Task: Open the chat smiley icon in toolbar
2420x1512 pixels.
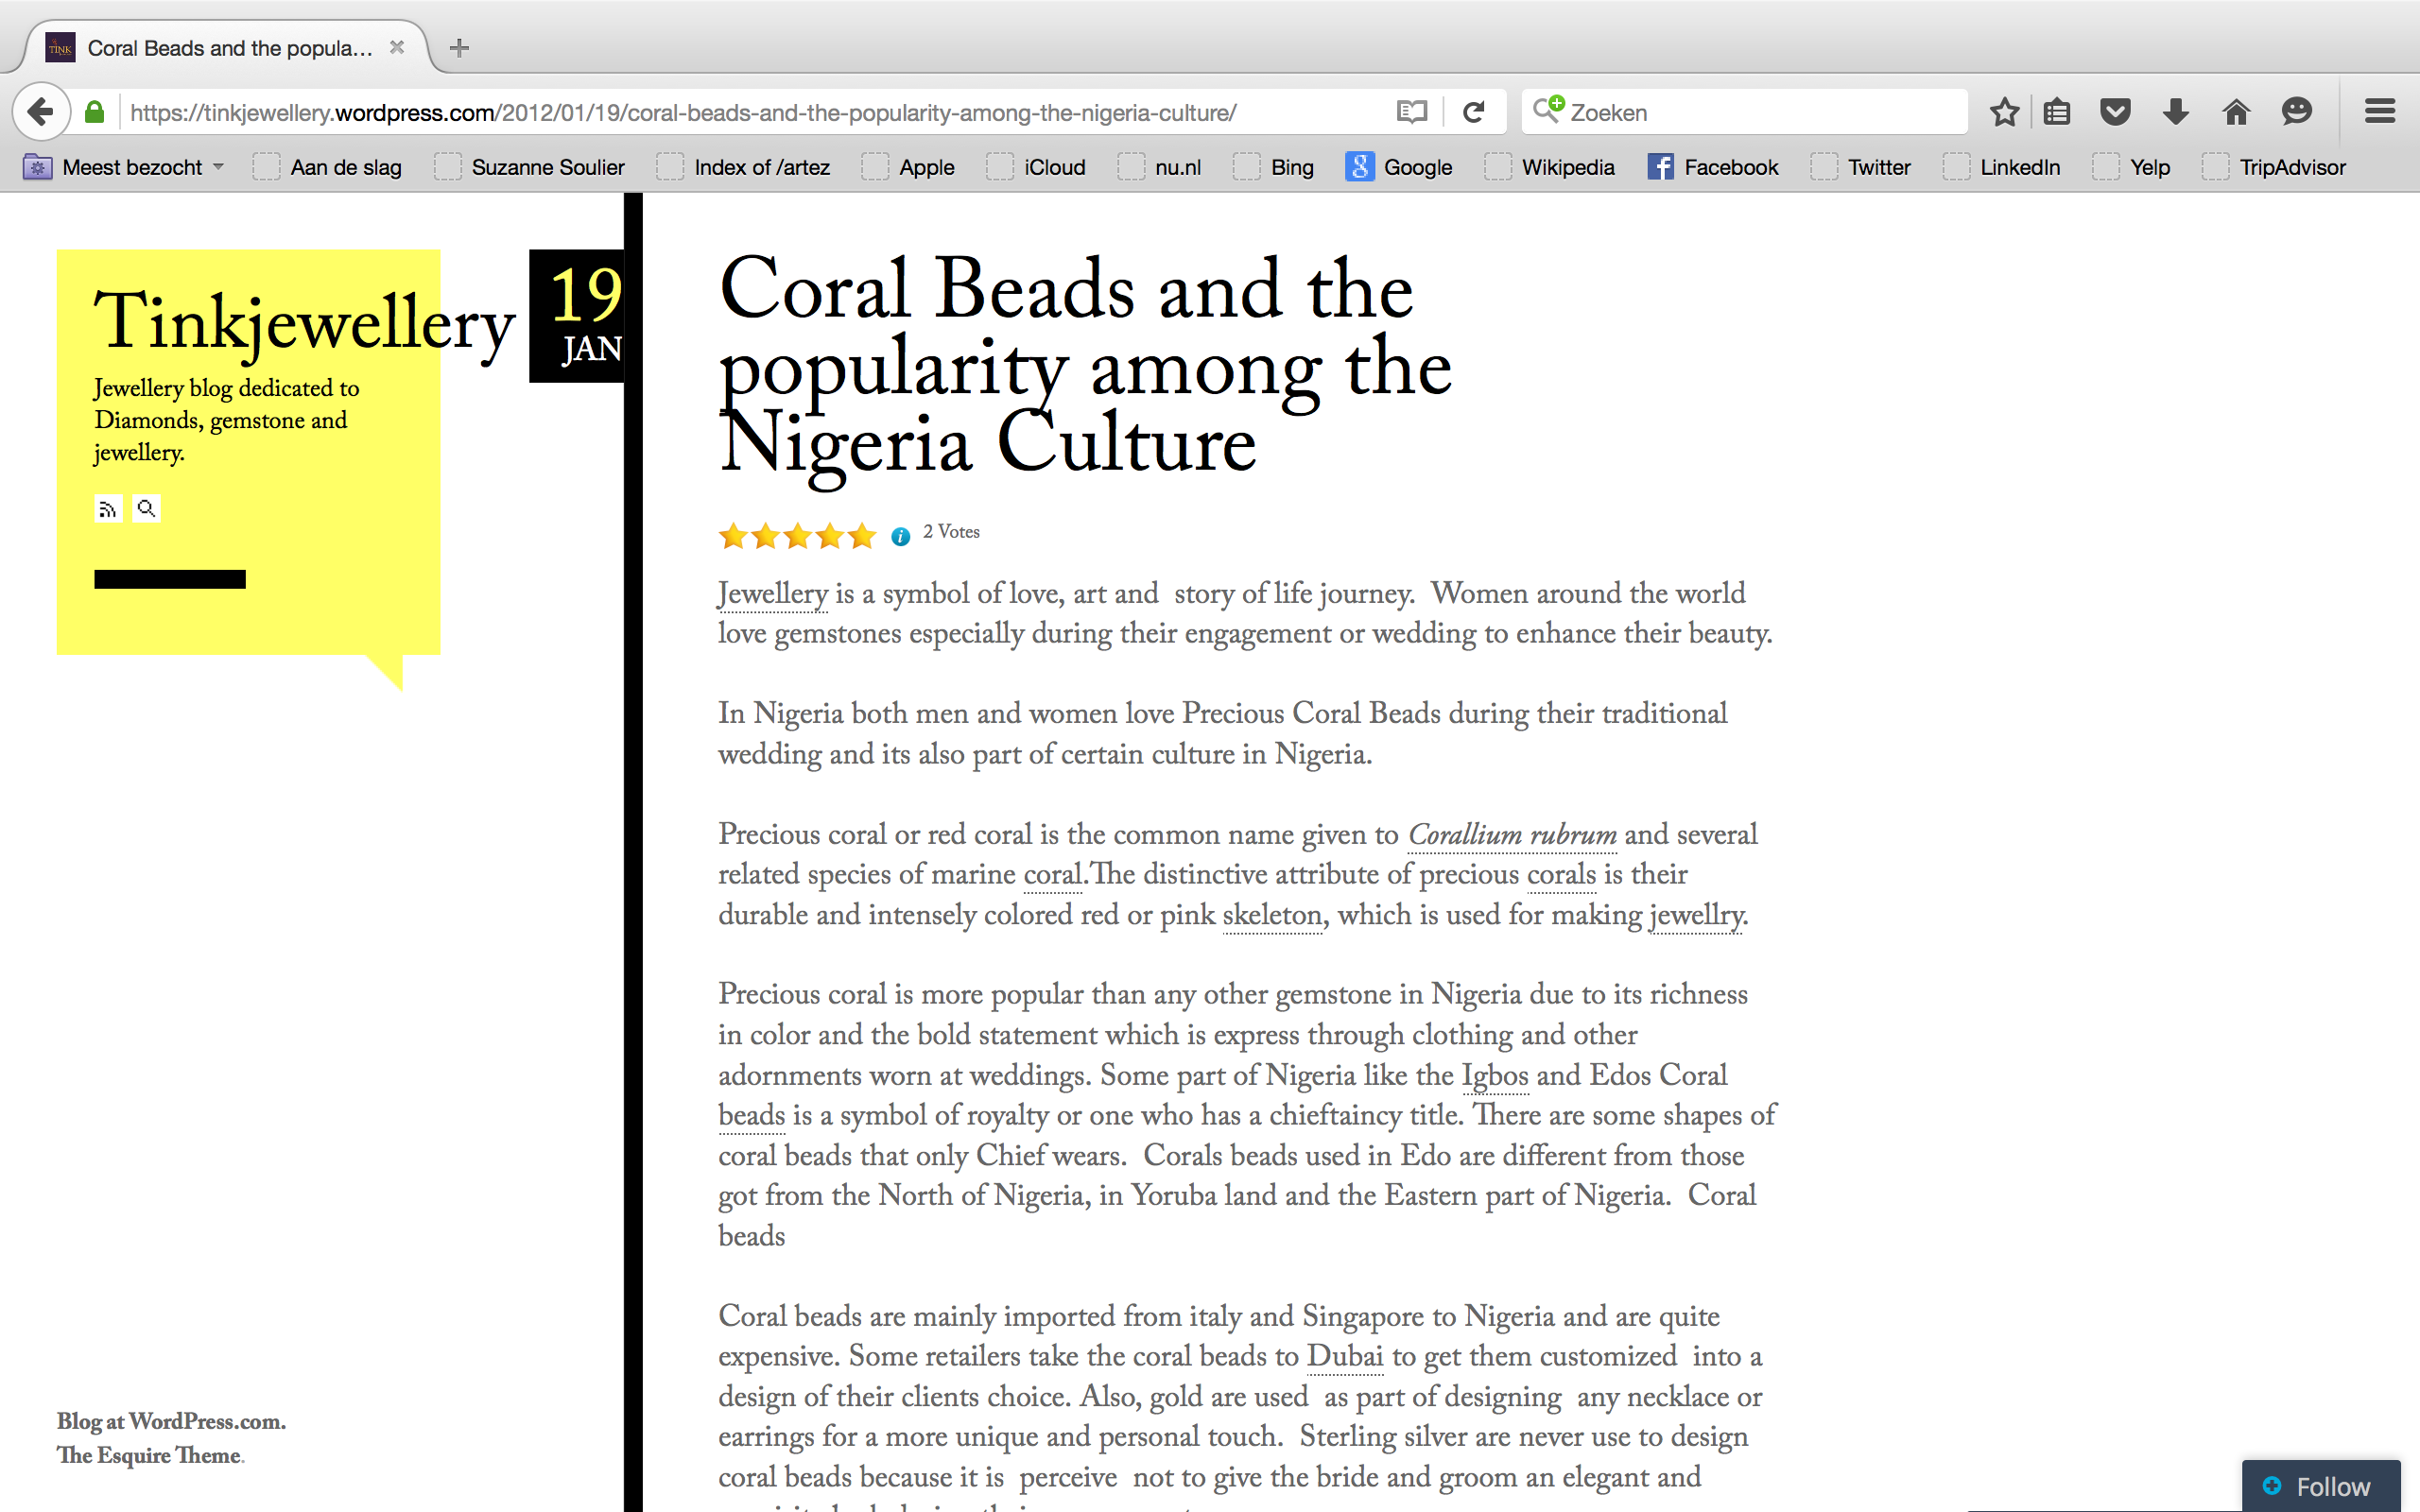Action: tap(2297, 112)
